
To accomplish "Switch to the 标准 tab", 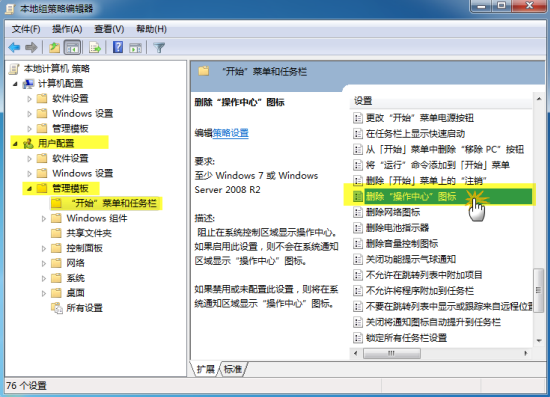I will (x=233, y=369).
